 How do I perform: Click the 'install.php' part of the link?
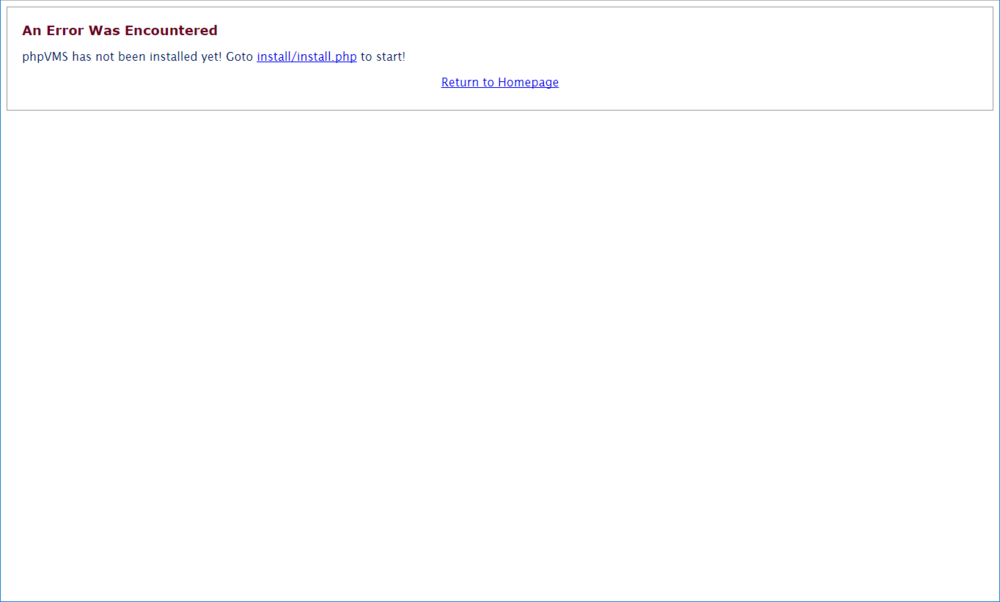326,57
